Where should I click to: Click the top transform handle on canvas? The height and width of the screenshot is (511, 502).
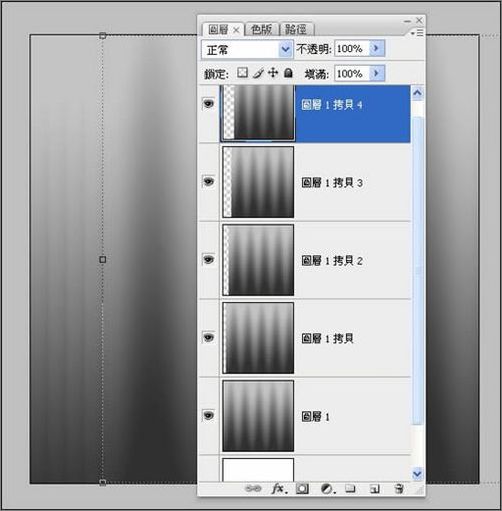pyautogui.click(x=103, y=35)
